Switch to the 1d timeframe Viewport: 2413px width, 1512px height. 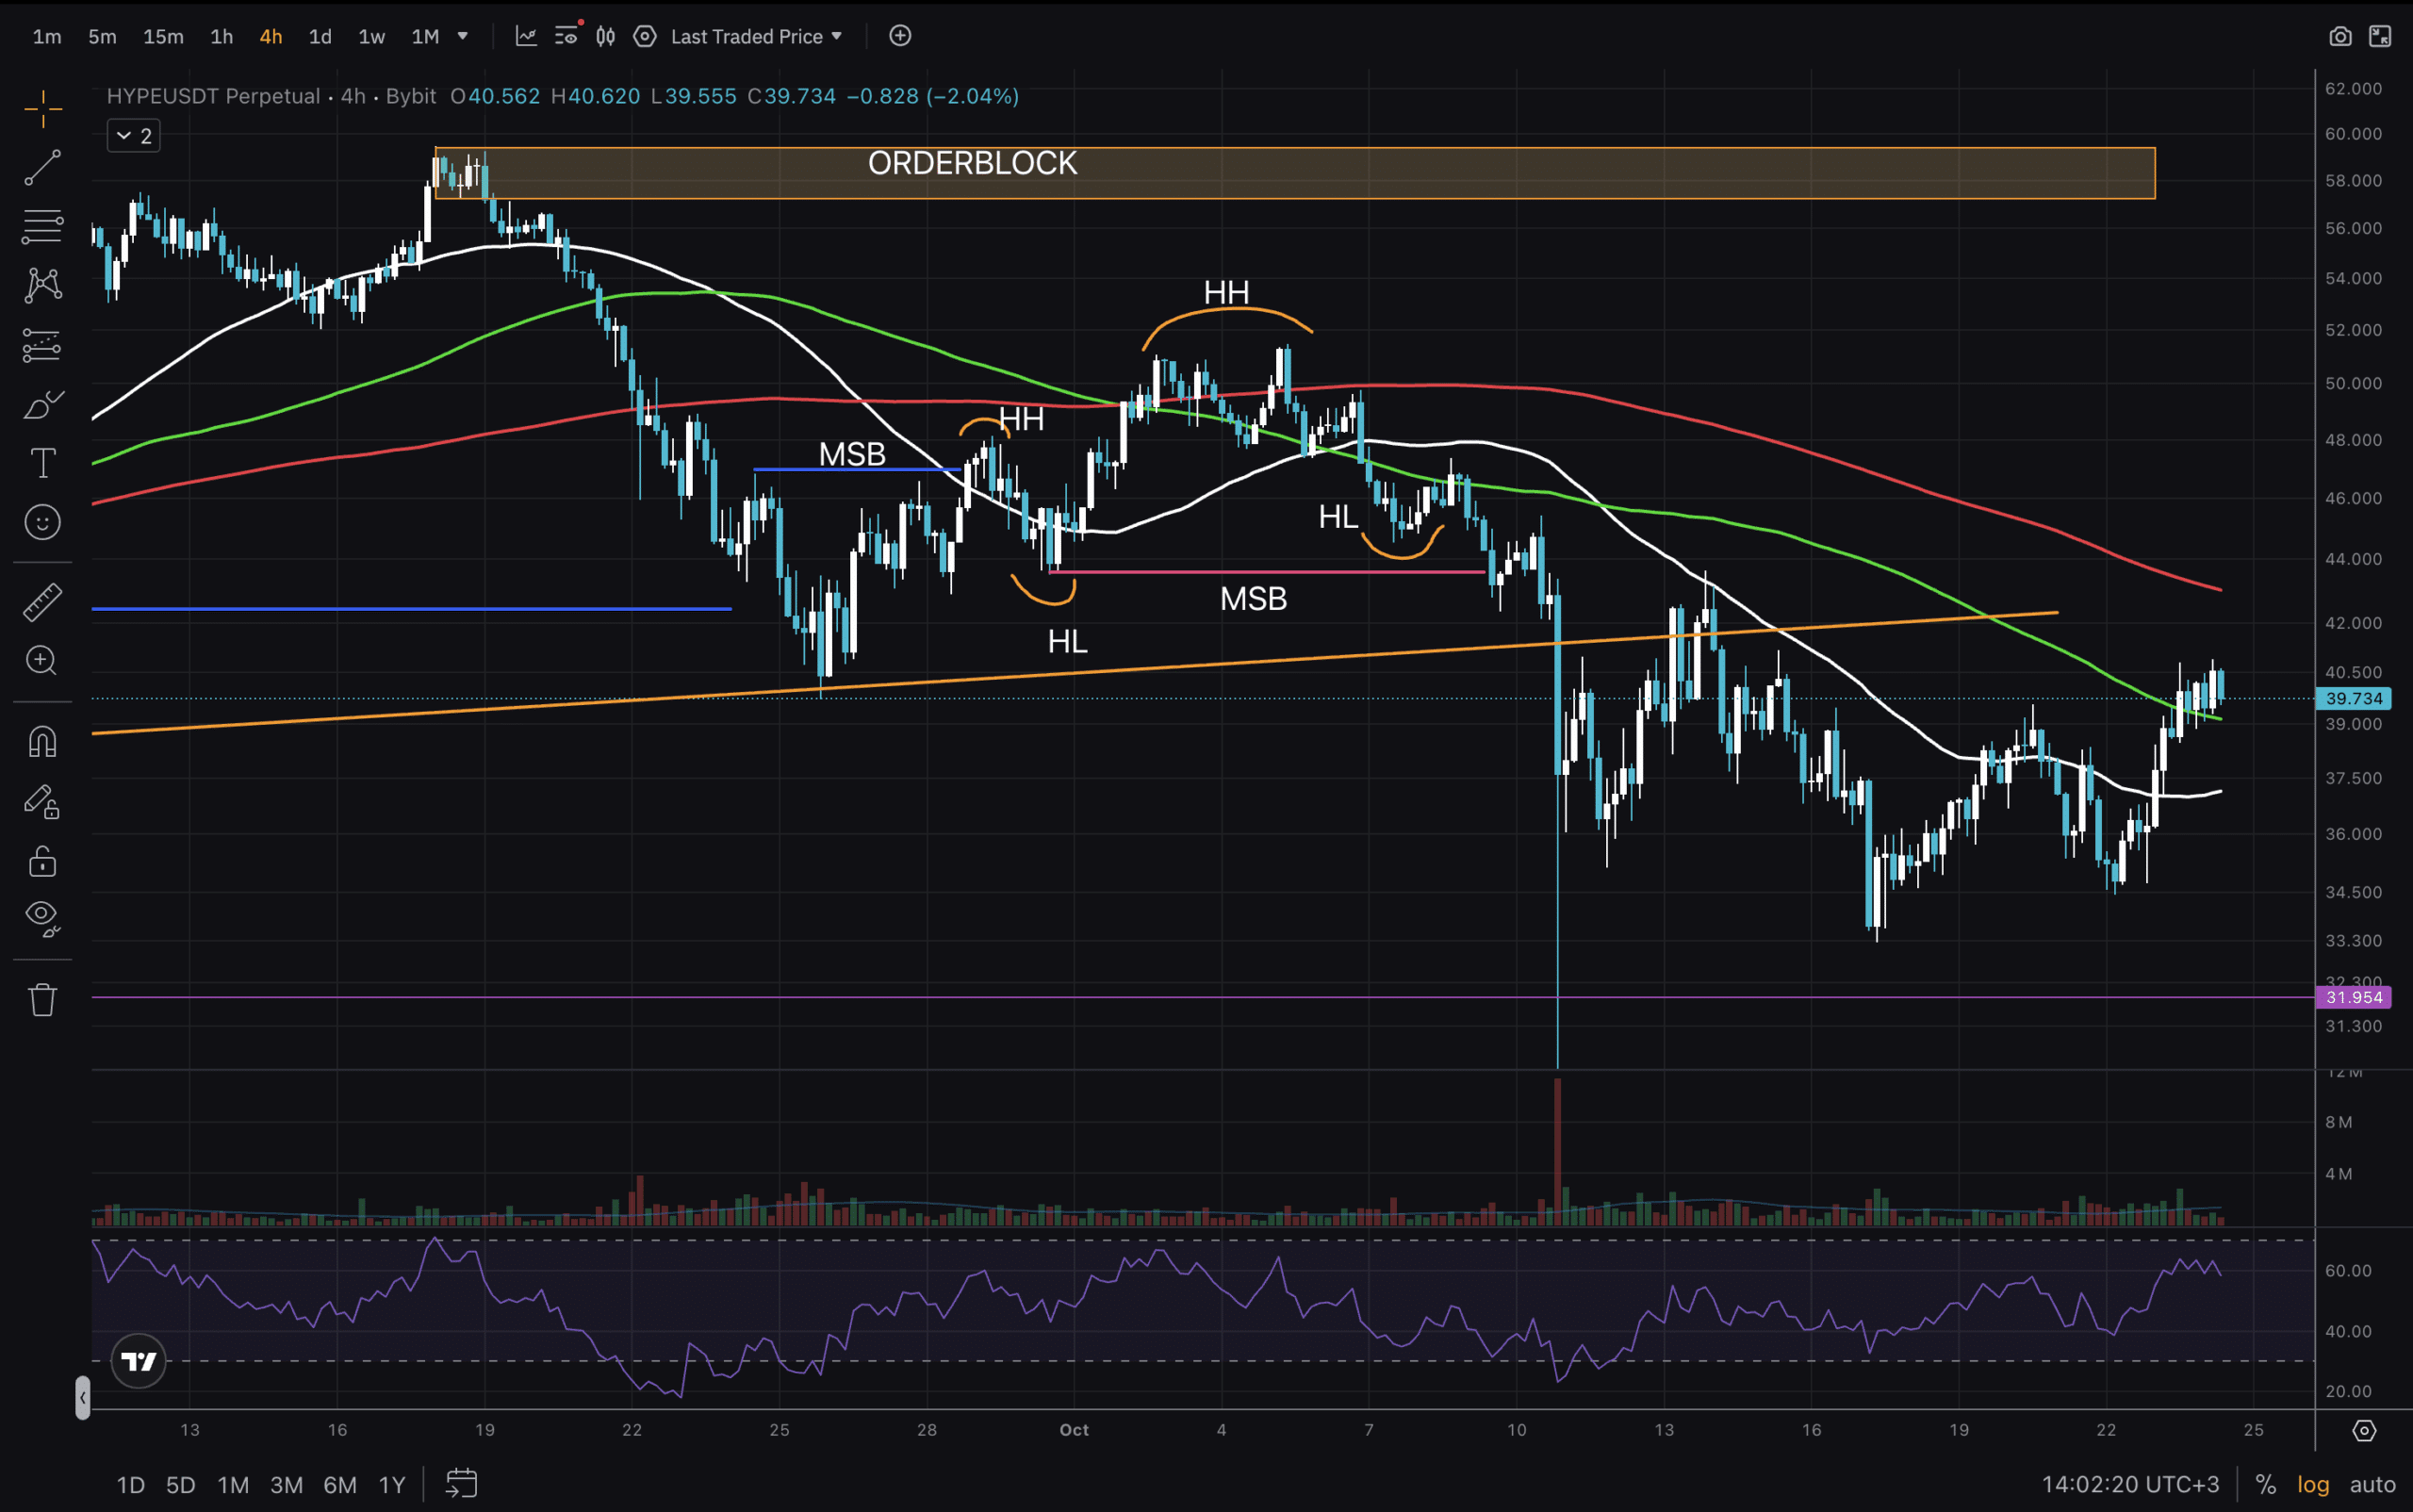(320, 37)
